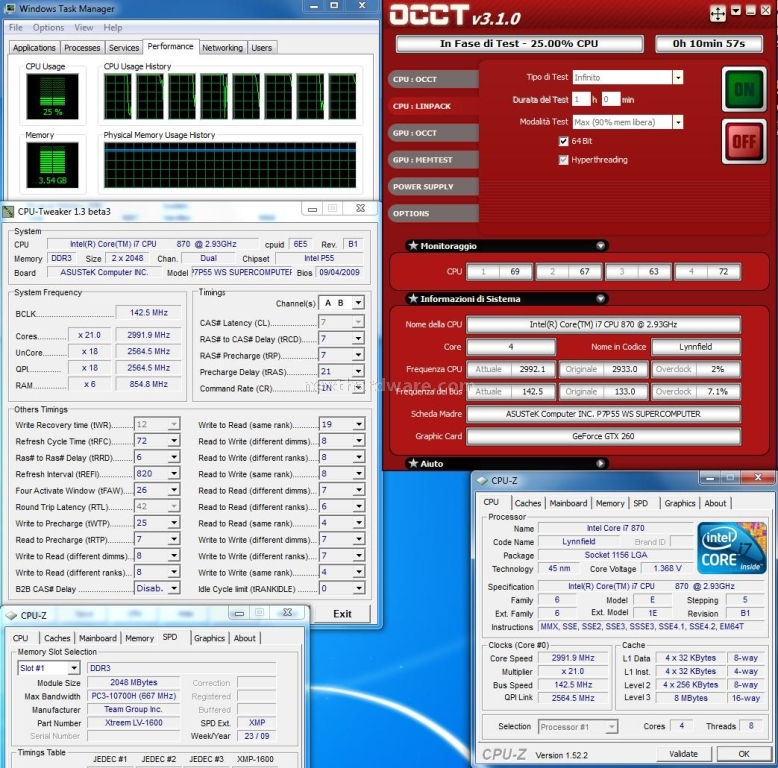Click the OCCT move-window cross icon

pos(717,13)
